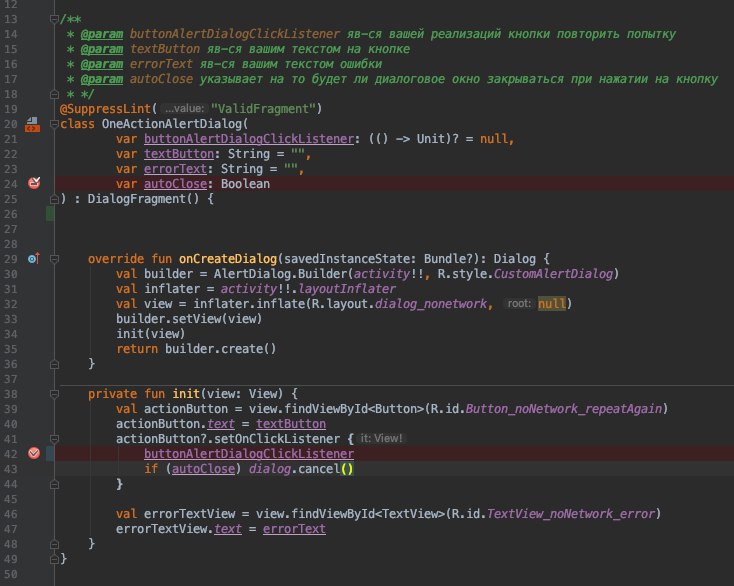Click the "ValidFragment" string literal
This screenshot has width=734, height=586.
pyautogui.click(x=263, y=109)
